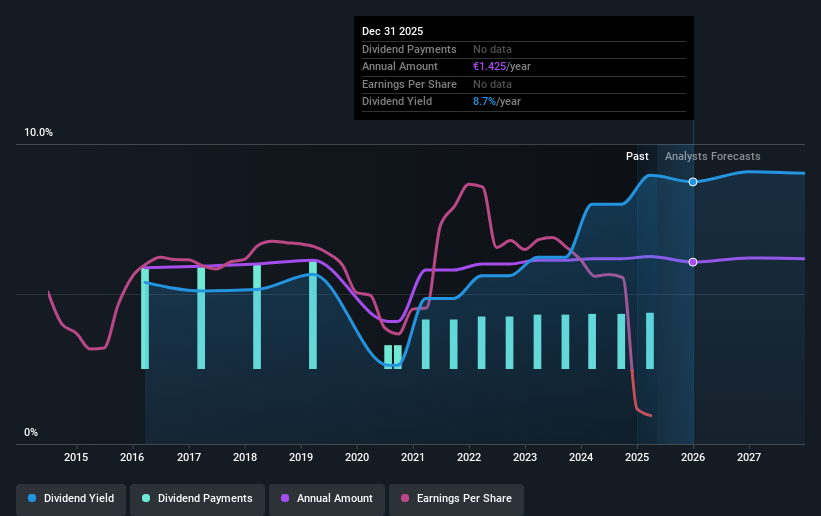Click the Analysts Forecasts label
The width and height of the screenshot is (821, 516).
click(x=713, y=156)
